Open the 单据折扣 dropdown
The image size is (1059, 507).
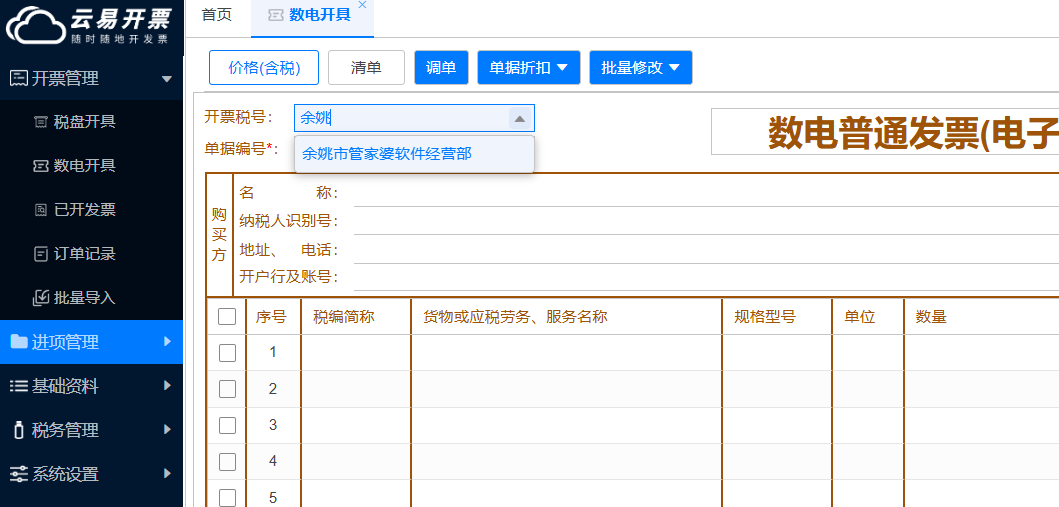[529, 68]
